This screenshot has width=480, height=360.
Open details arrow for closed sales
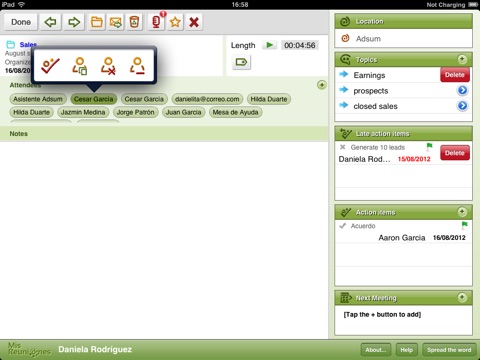(x=462, y=106)
